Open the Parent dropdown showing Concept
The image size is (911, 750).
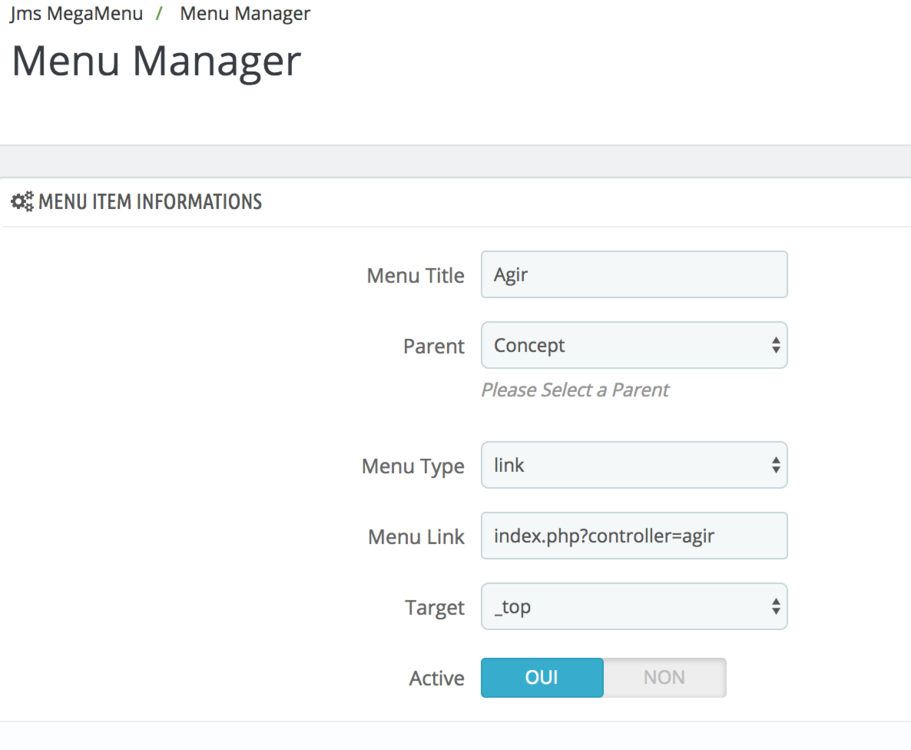tap(634, 345)
